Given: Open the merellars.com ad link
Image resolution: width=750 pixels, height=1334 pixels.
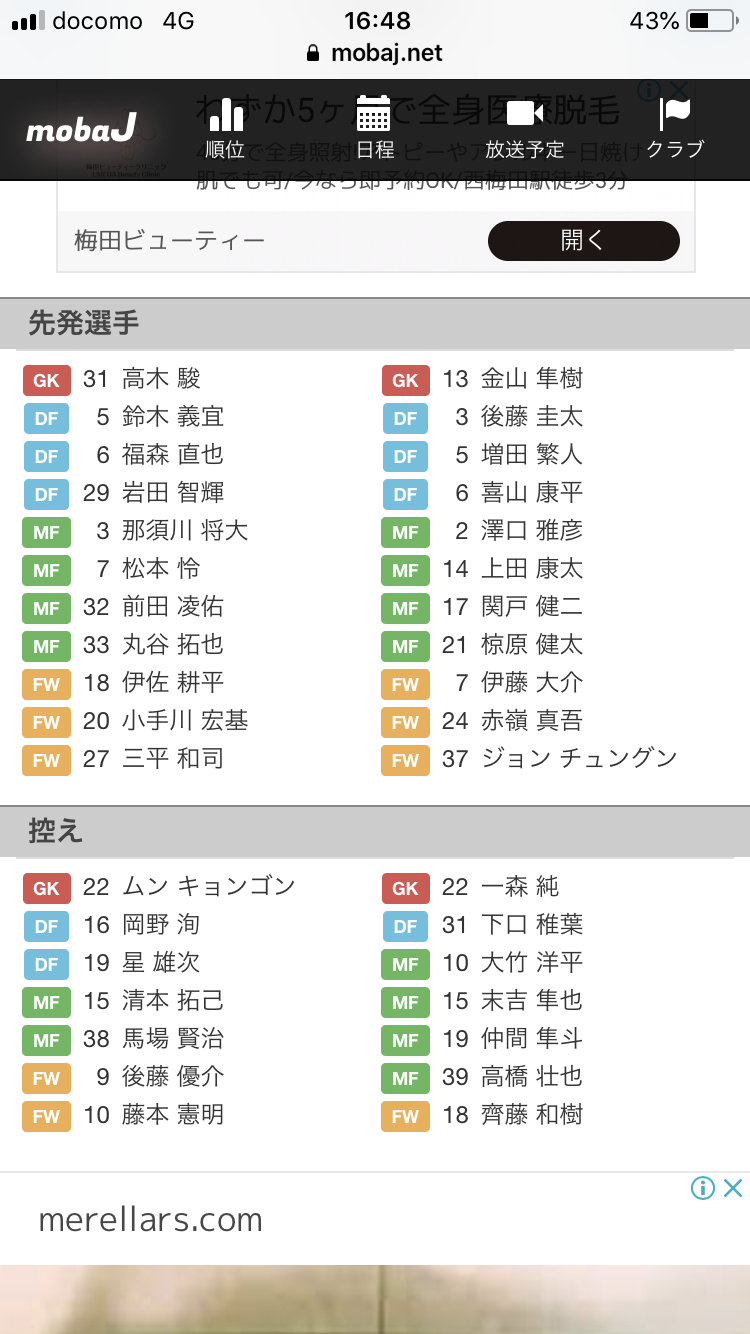Looking at the screenshot, I should pos(150,1220).
